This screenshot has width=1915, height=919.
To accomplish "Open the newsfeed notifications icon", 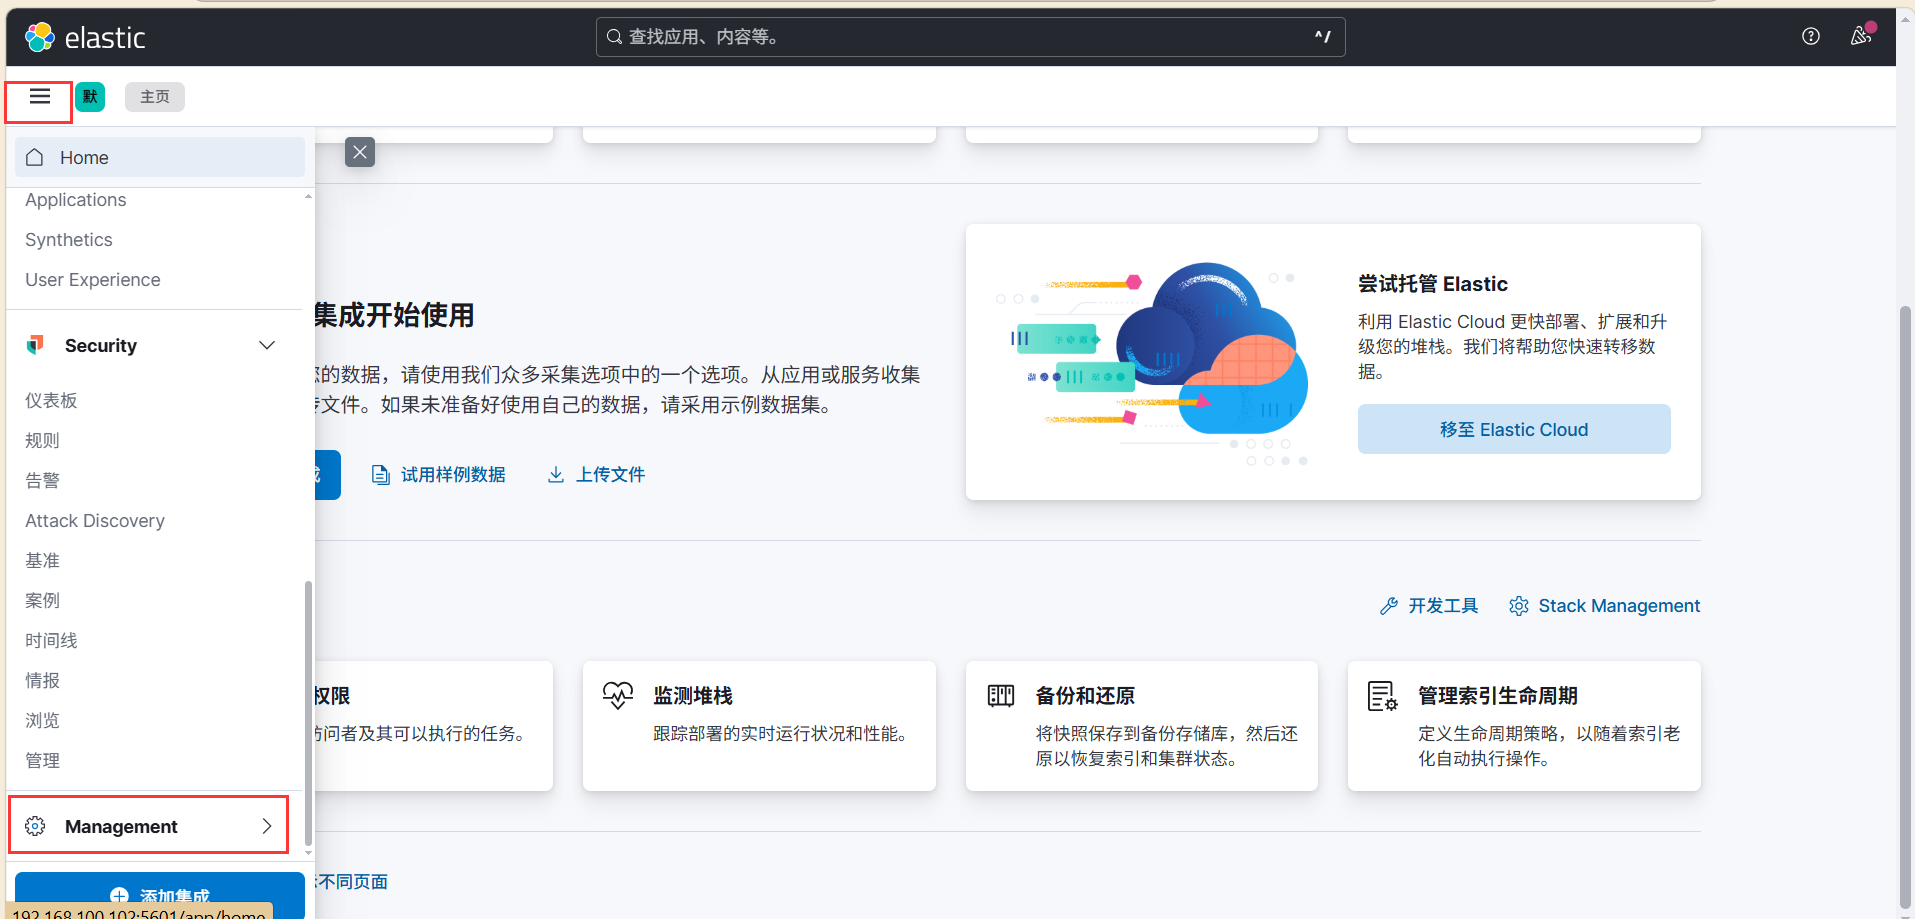I will [x=1860, y=36].
